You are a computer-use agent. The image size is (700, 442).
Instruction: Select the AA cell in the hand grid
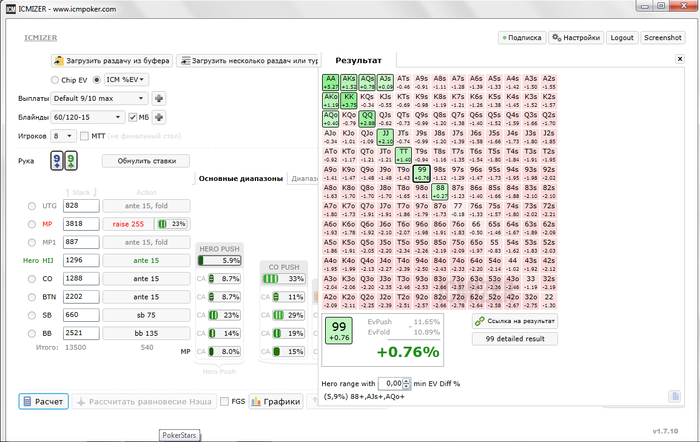pos(330,83)
